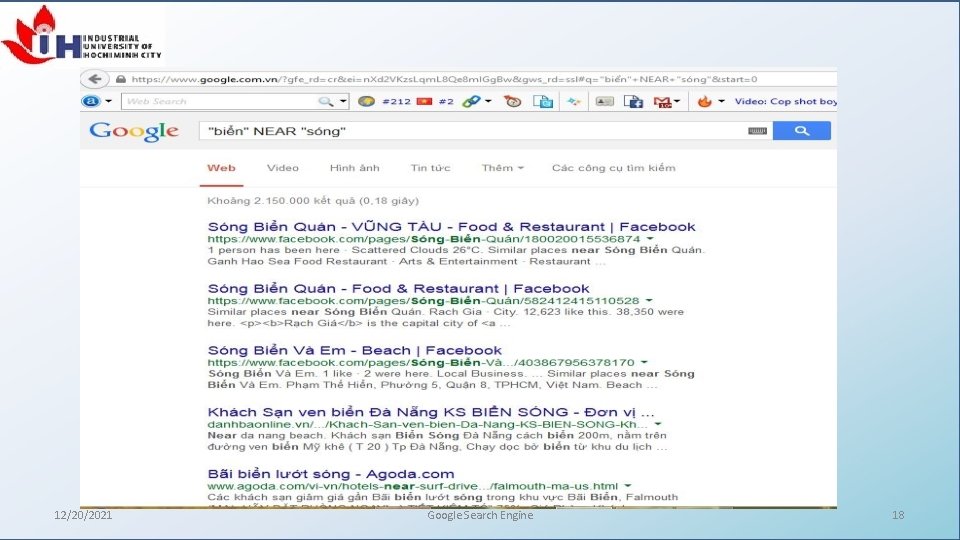Screen dimensions: 960x540
Task: Click the globe rank icon beside #212
Action: click(366, 101)
